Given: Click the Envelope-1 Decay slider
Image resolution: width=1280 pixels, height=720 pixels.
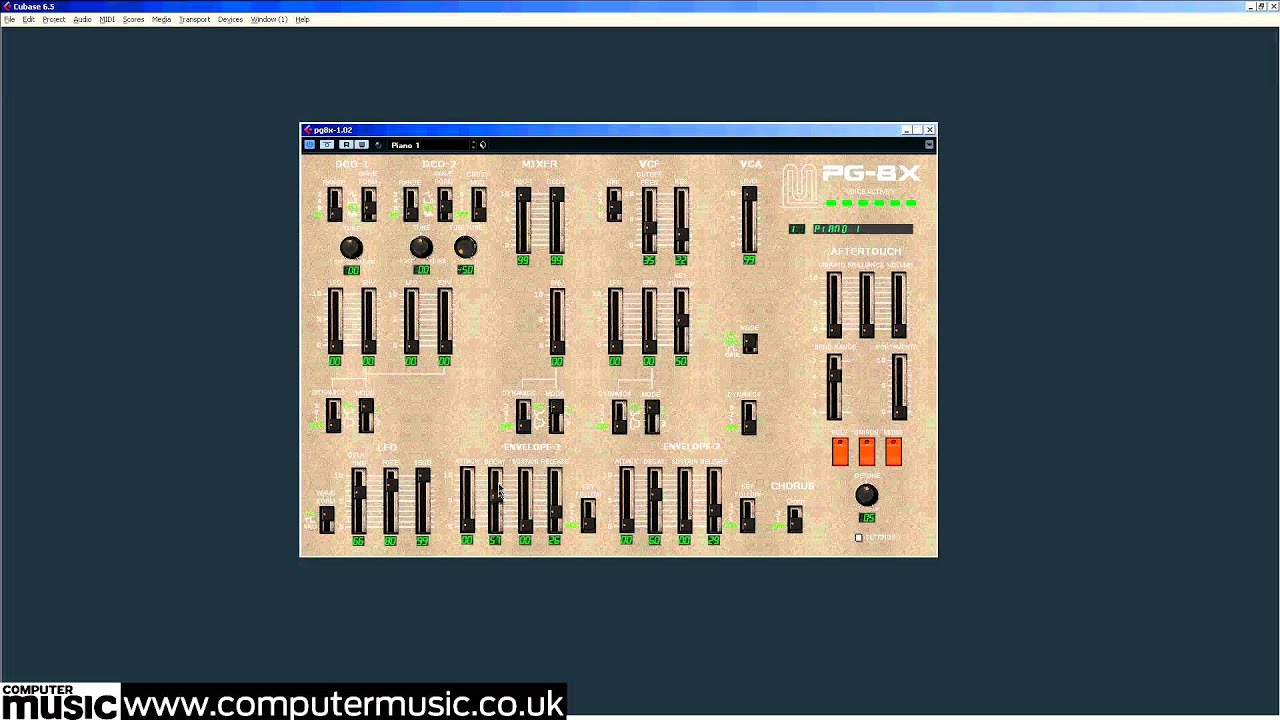Looking at the screenshot, I should coord(495,502).
